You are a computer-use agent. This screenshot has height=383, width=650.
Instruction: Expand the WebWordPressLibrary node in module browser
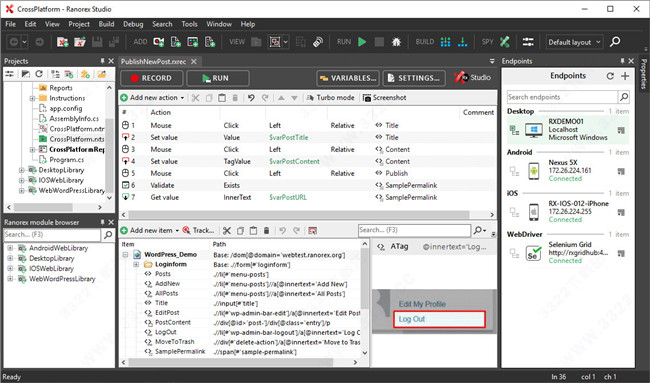[10, 279]
